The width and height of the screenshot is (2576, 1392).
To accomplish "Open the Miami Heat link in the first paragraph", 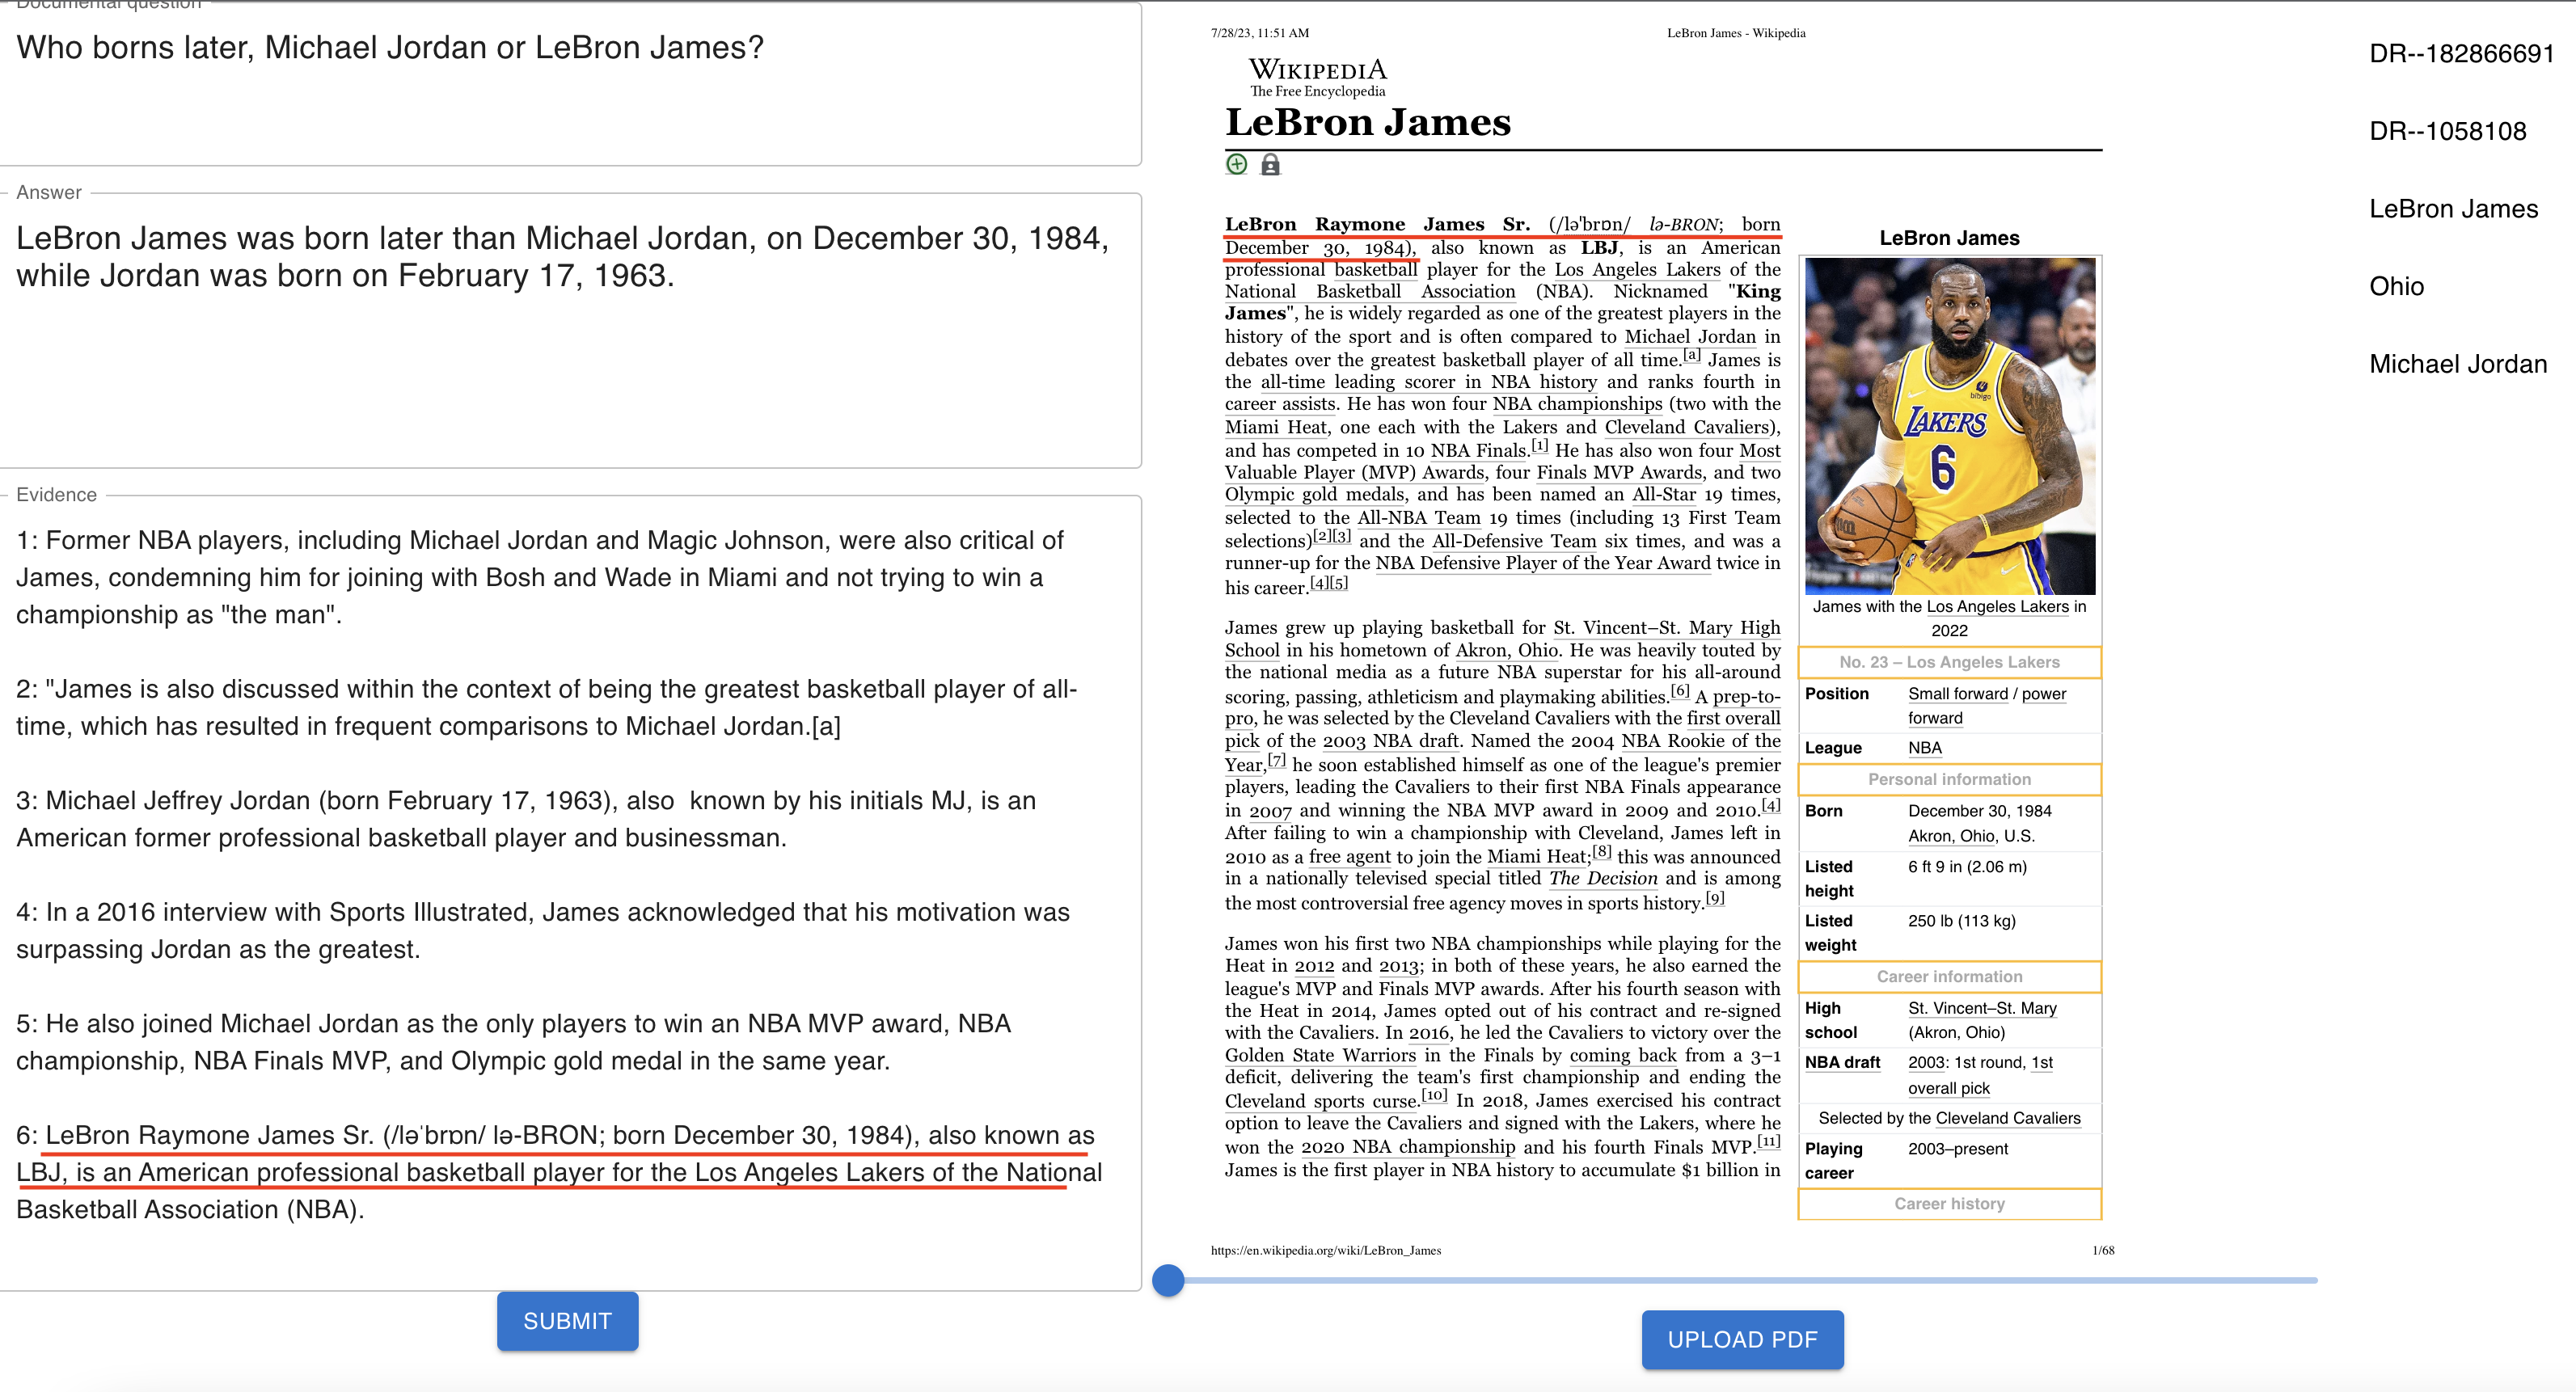I will [x=1275, y=427].
